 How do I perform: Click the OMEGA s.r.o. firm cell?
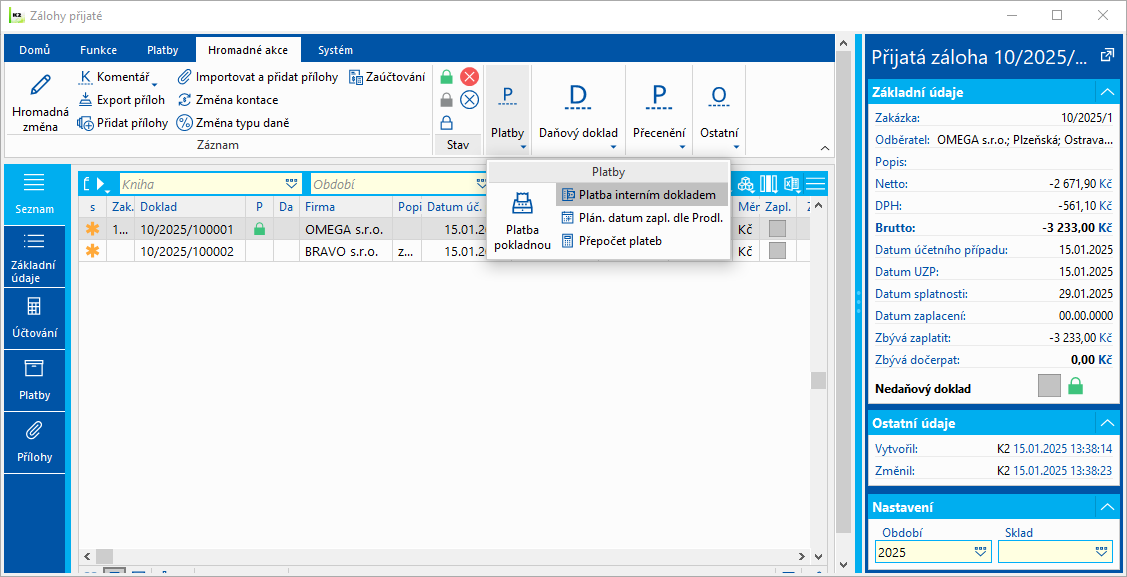347,229
